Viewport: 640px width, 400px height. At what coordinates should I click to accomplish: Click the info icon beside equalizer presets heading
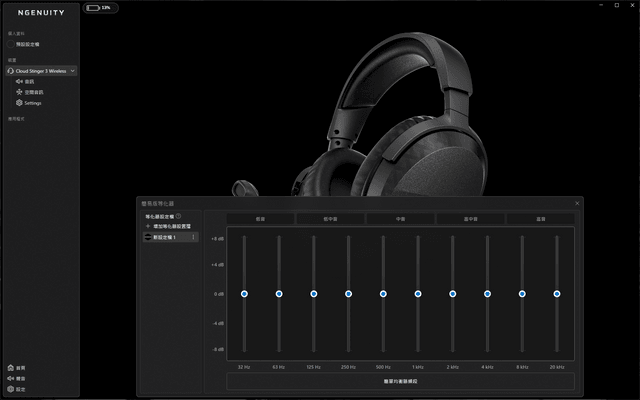[178, 216]
